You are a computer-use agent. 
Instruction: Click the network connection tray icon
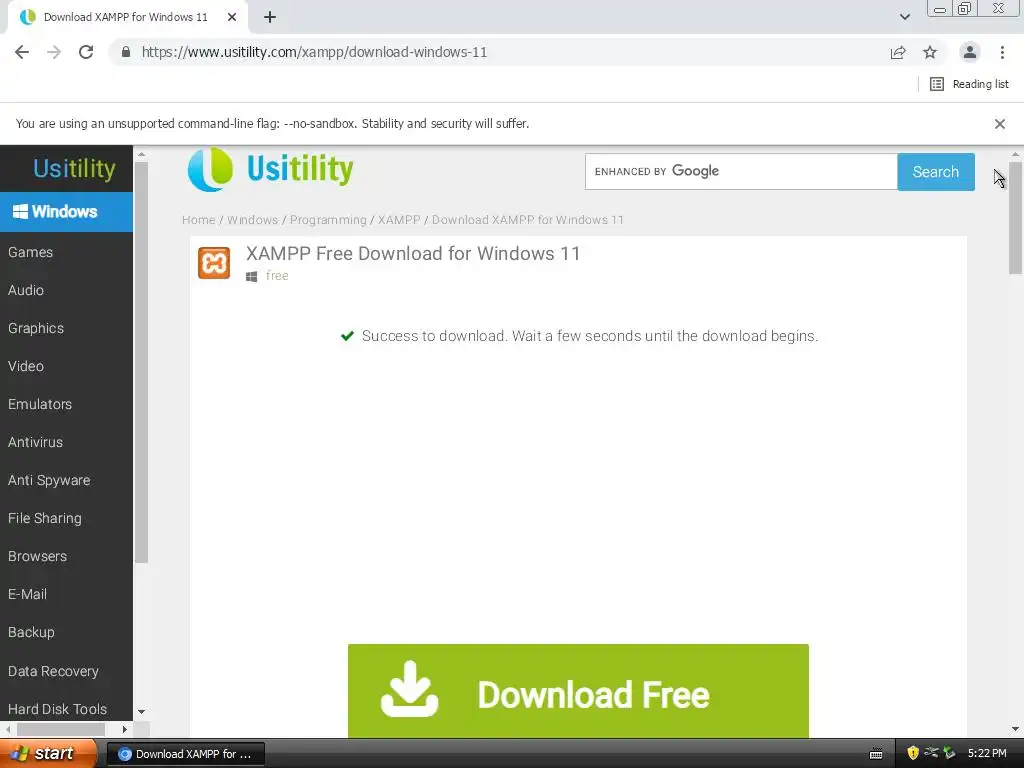click(x=931, y=754)
